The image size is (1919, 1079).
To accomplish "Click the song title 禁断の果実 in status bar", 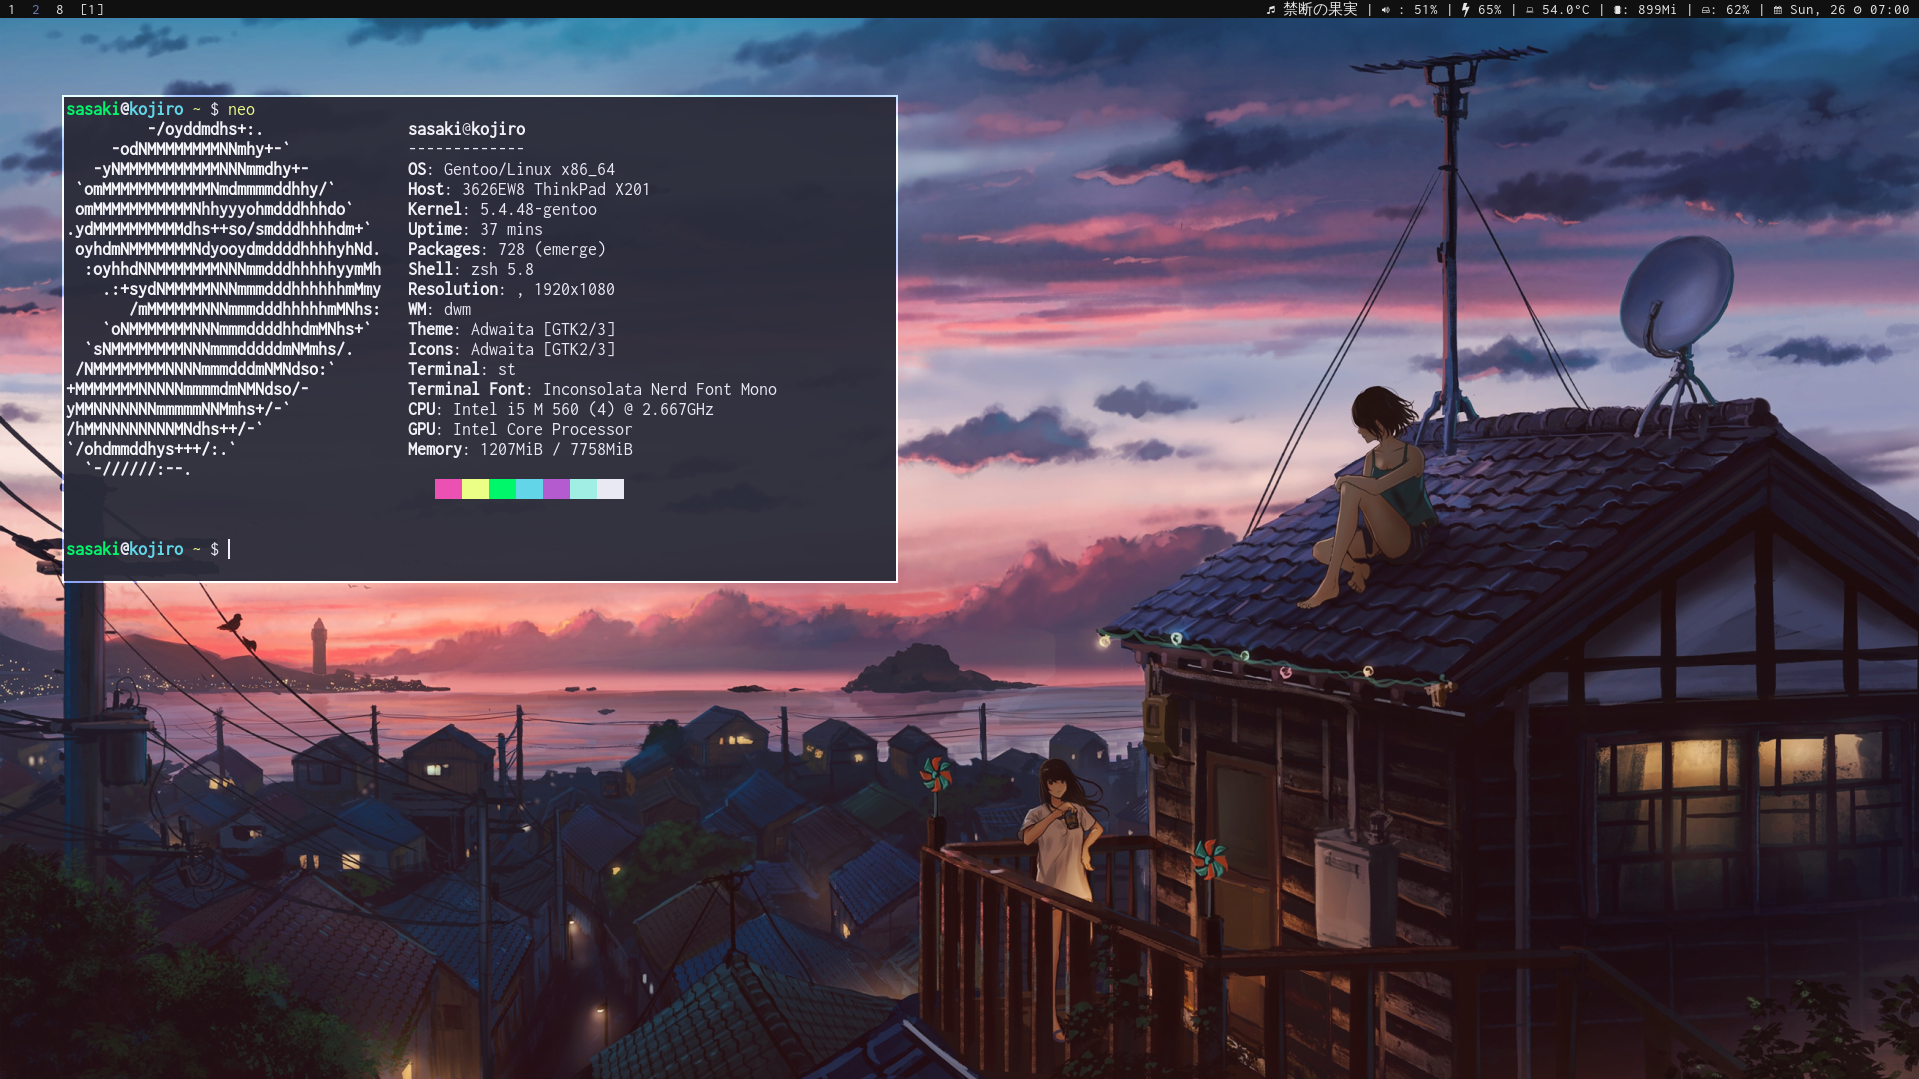I will tap(1320, 10).
